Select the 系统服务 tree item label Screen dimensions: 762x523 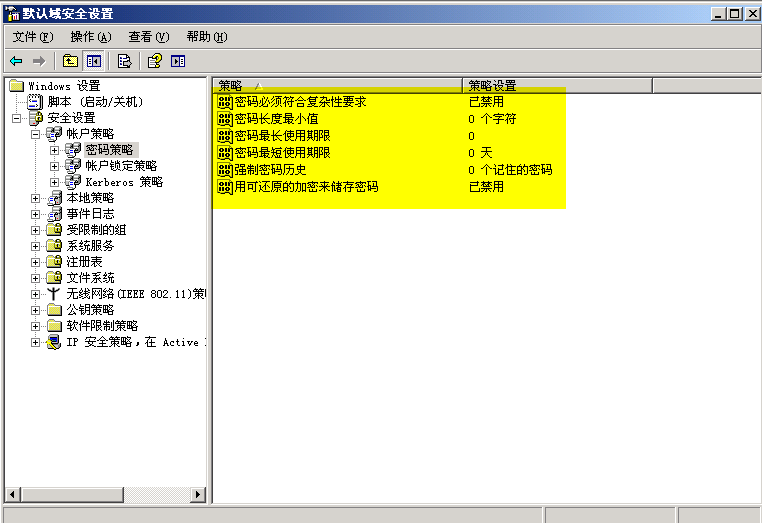point(90,246)
